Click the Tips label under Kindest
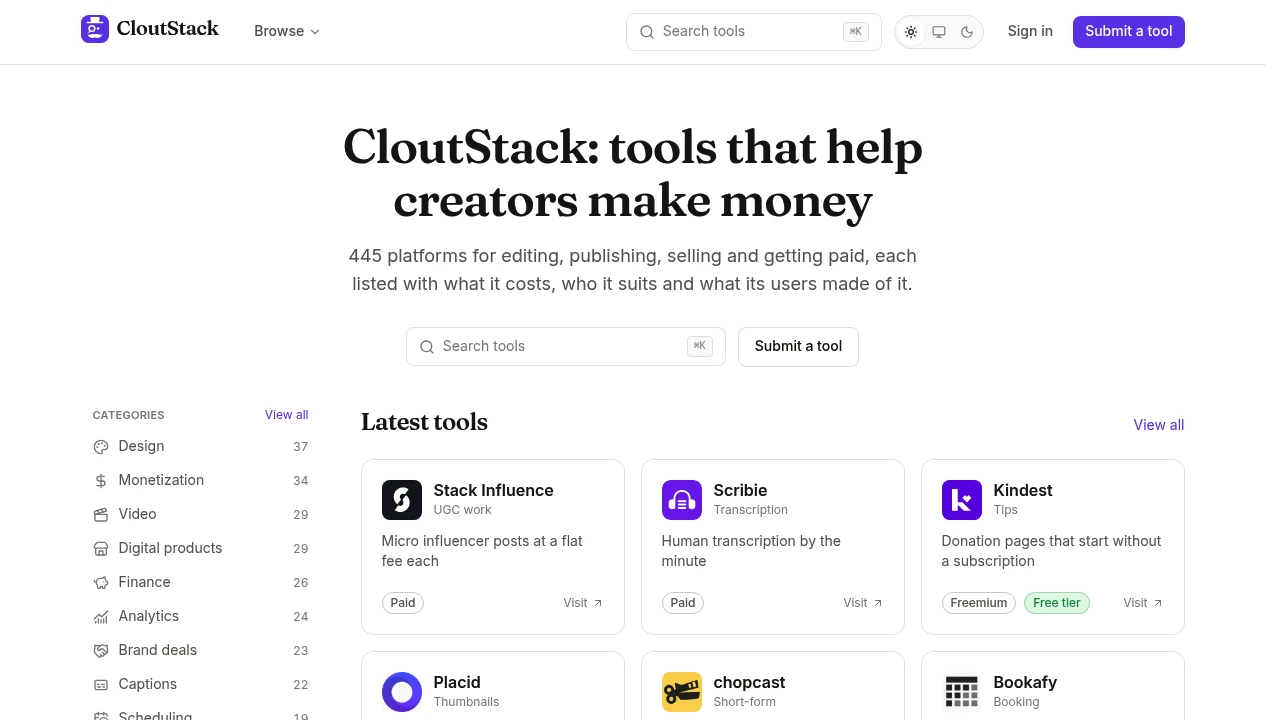Screen dimensions: 1280x720 [x=1005, y=510]
